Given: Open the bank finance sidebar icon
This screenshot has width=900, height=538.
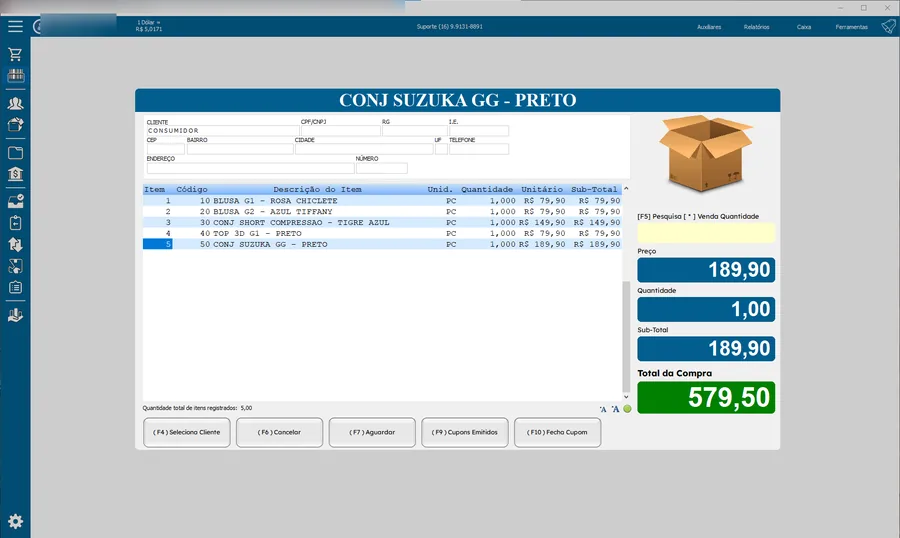Looking at the screenshot, I should point(15,173).
